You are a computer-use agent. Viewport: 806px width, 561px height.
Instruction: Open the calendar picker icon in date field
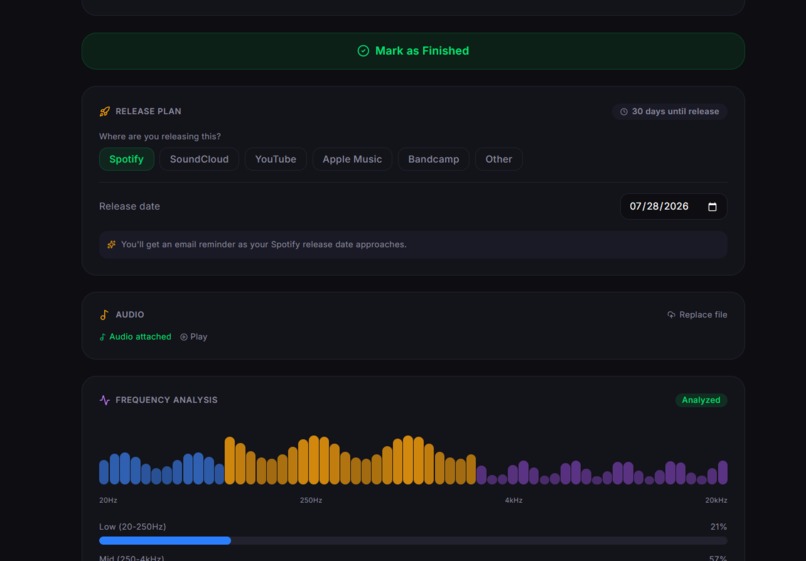tap(712, 207)
